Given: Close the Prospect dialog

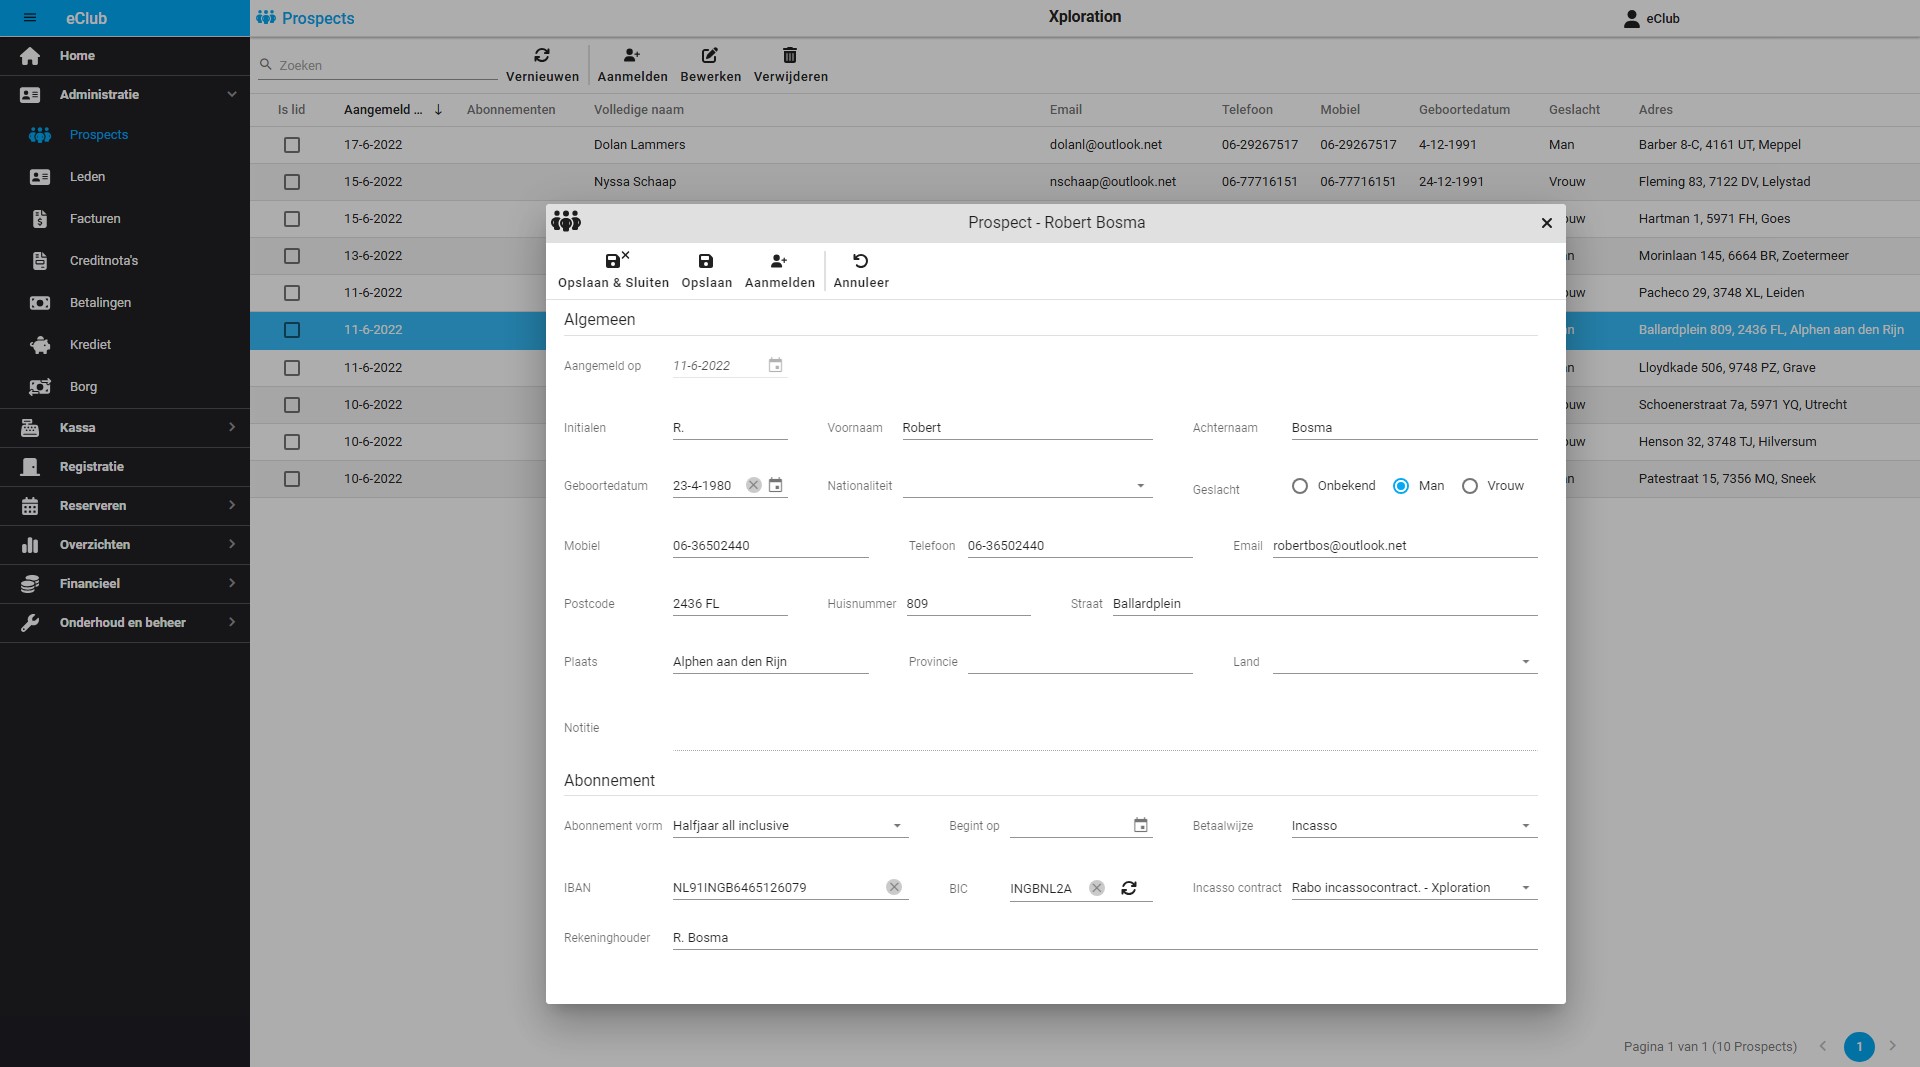Looking at the screenshot, I should 1546,223.
